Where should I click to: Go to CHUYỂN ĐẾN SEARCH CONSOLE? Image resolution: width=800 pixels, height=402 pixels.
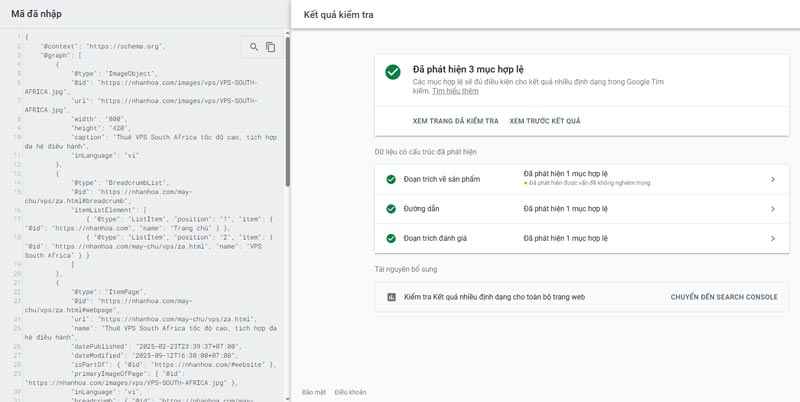tap(723, 297)
